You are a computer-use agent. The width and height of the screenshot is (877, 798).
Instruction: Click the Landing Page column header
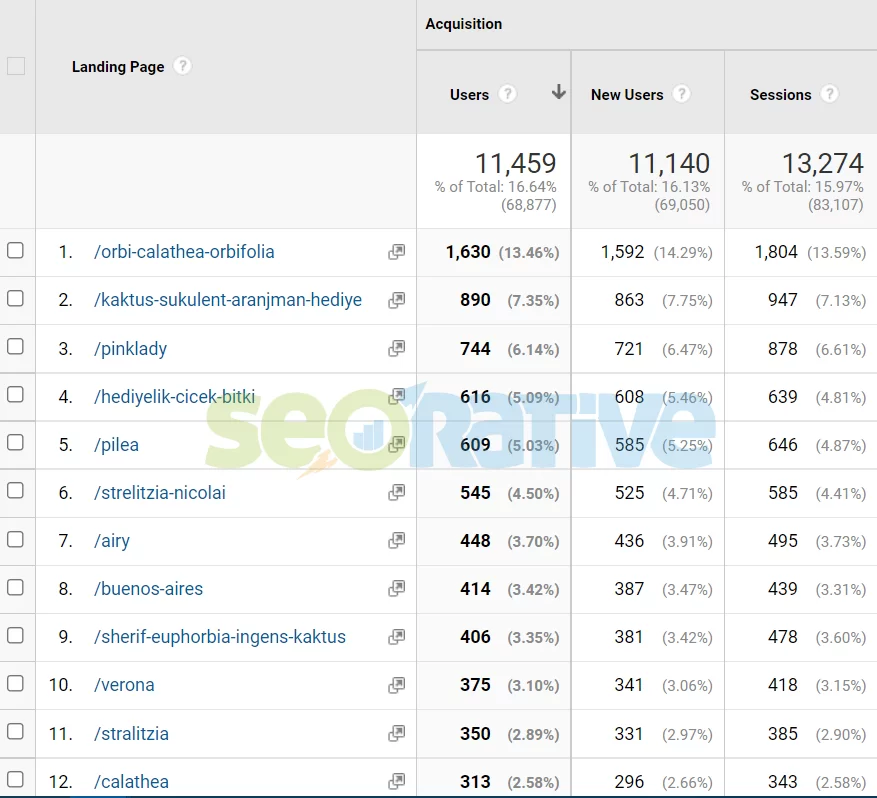118,67
